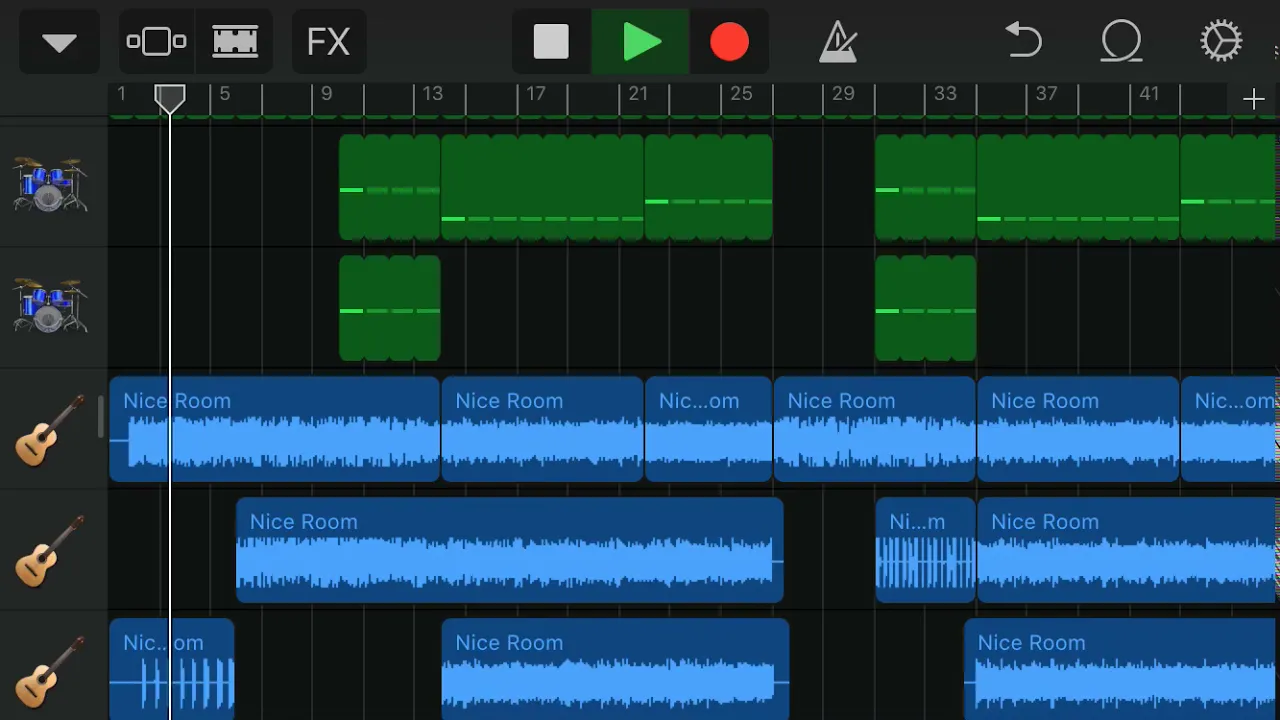Select guitar three Nice Room region at bar 13
Viewport: 1280px width, 720px height.
[x=615, y=669]
